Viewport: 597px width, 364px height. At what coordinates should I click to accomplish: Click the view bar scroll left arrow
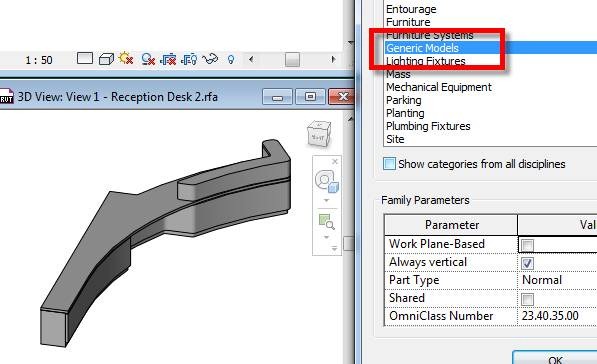[251, 59]
